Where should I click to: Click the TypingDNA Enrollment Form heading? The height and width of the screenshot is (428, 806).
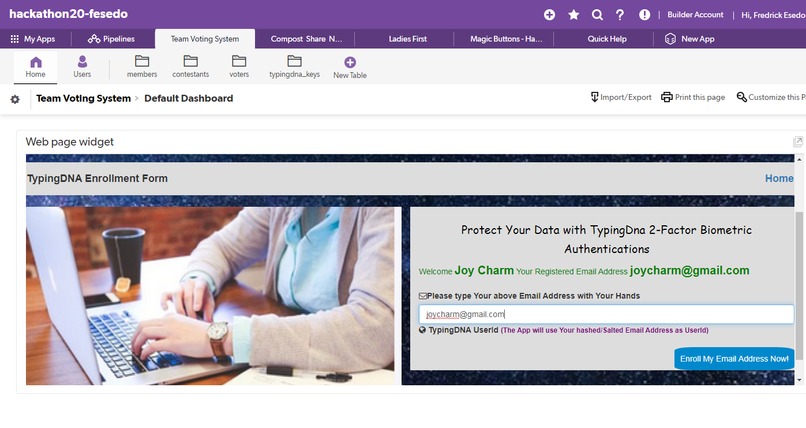tap(97, 178)
